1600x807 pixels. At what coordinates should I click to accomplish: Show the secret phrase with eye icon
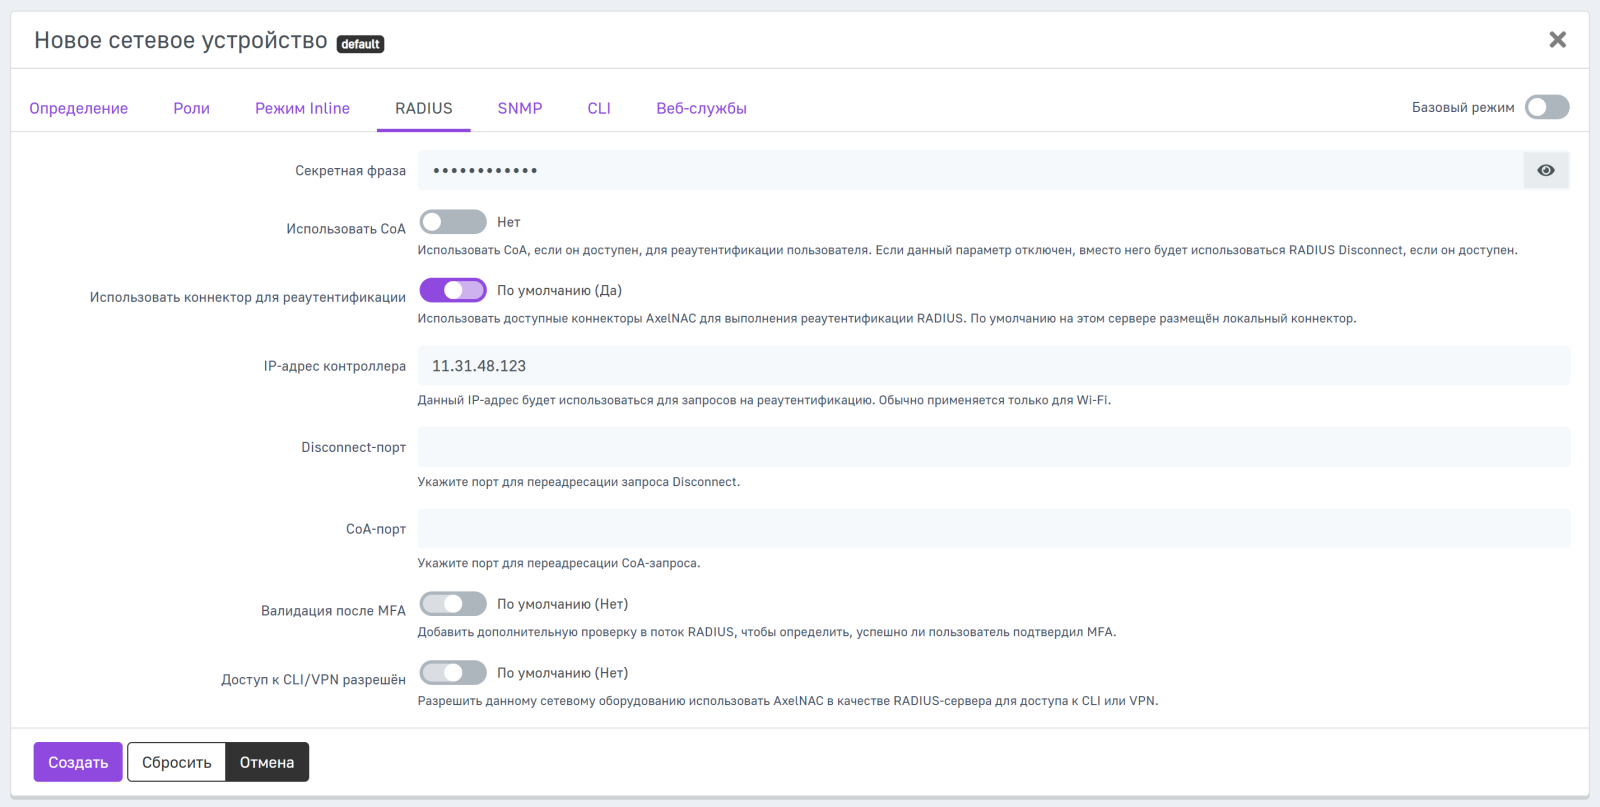[x=1545, y=171]
